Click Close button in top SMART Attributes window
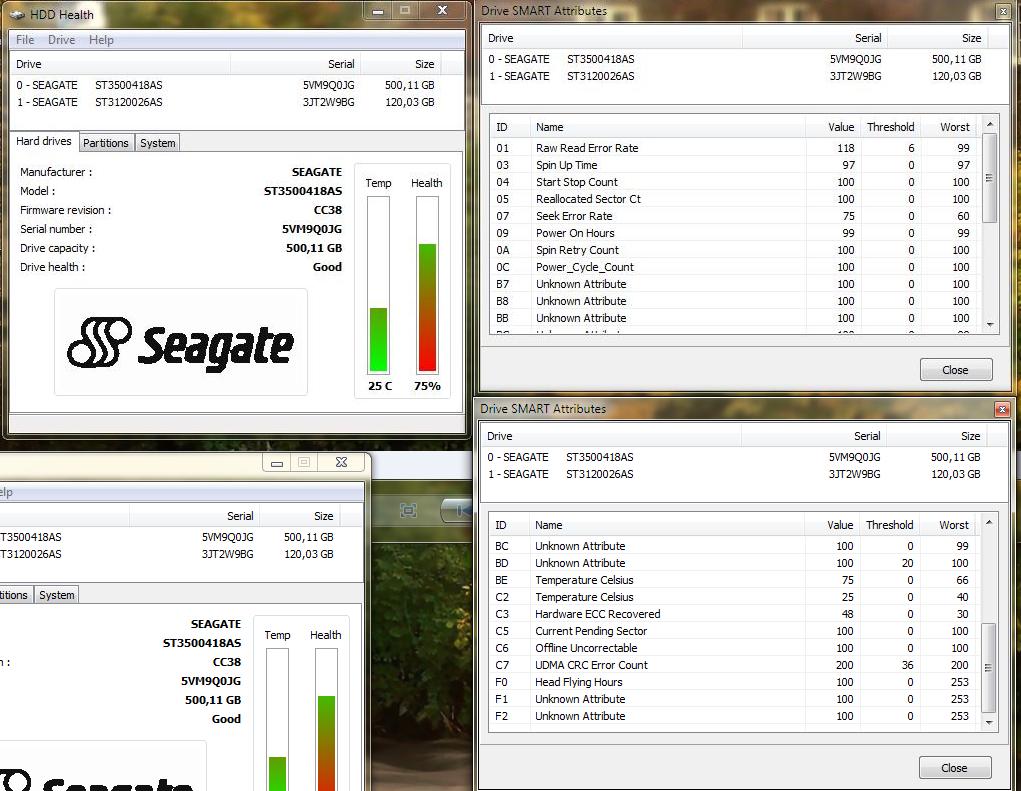The image size is (1021, 791). click(x=955, y=370)
